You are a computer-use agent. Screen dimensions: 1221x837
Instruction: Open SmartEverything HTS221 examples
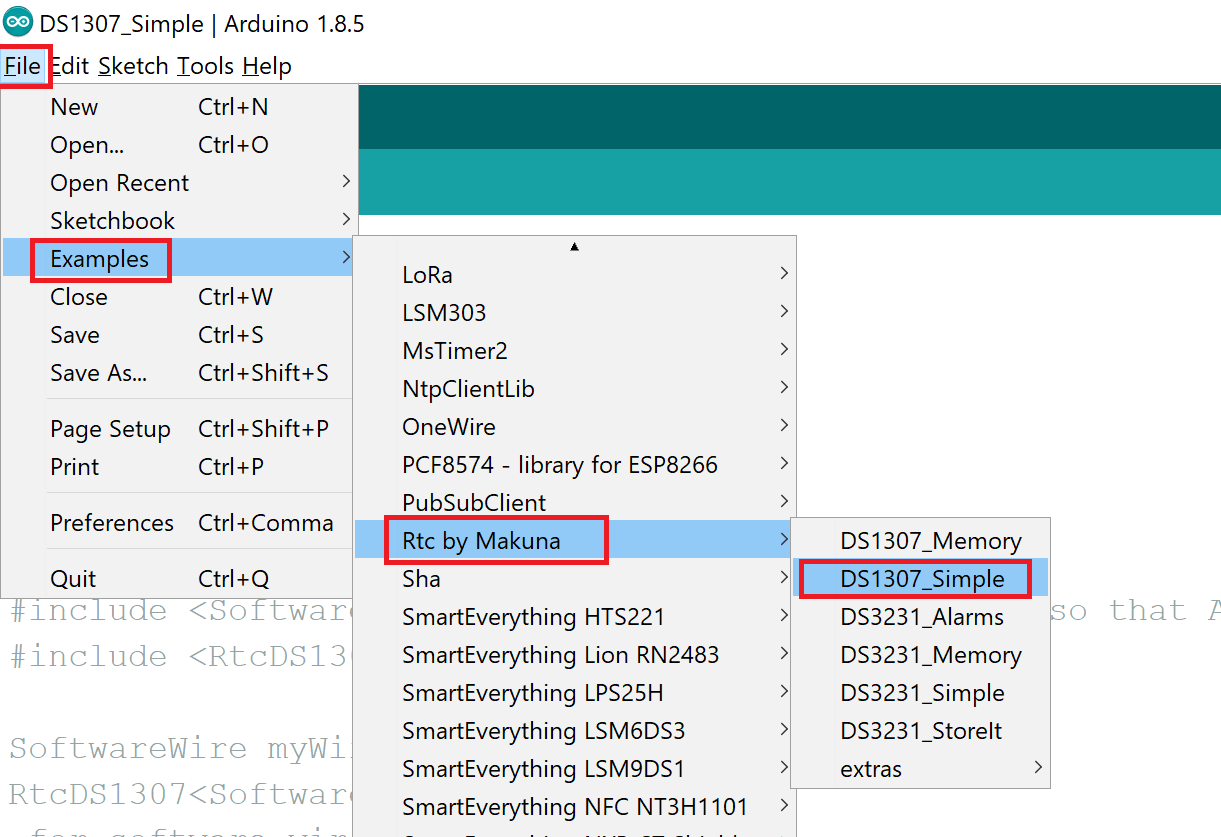click(x=575, y=617)
